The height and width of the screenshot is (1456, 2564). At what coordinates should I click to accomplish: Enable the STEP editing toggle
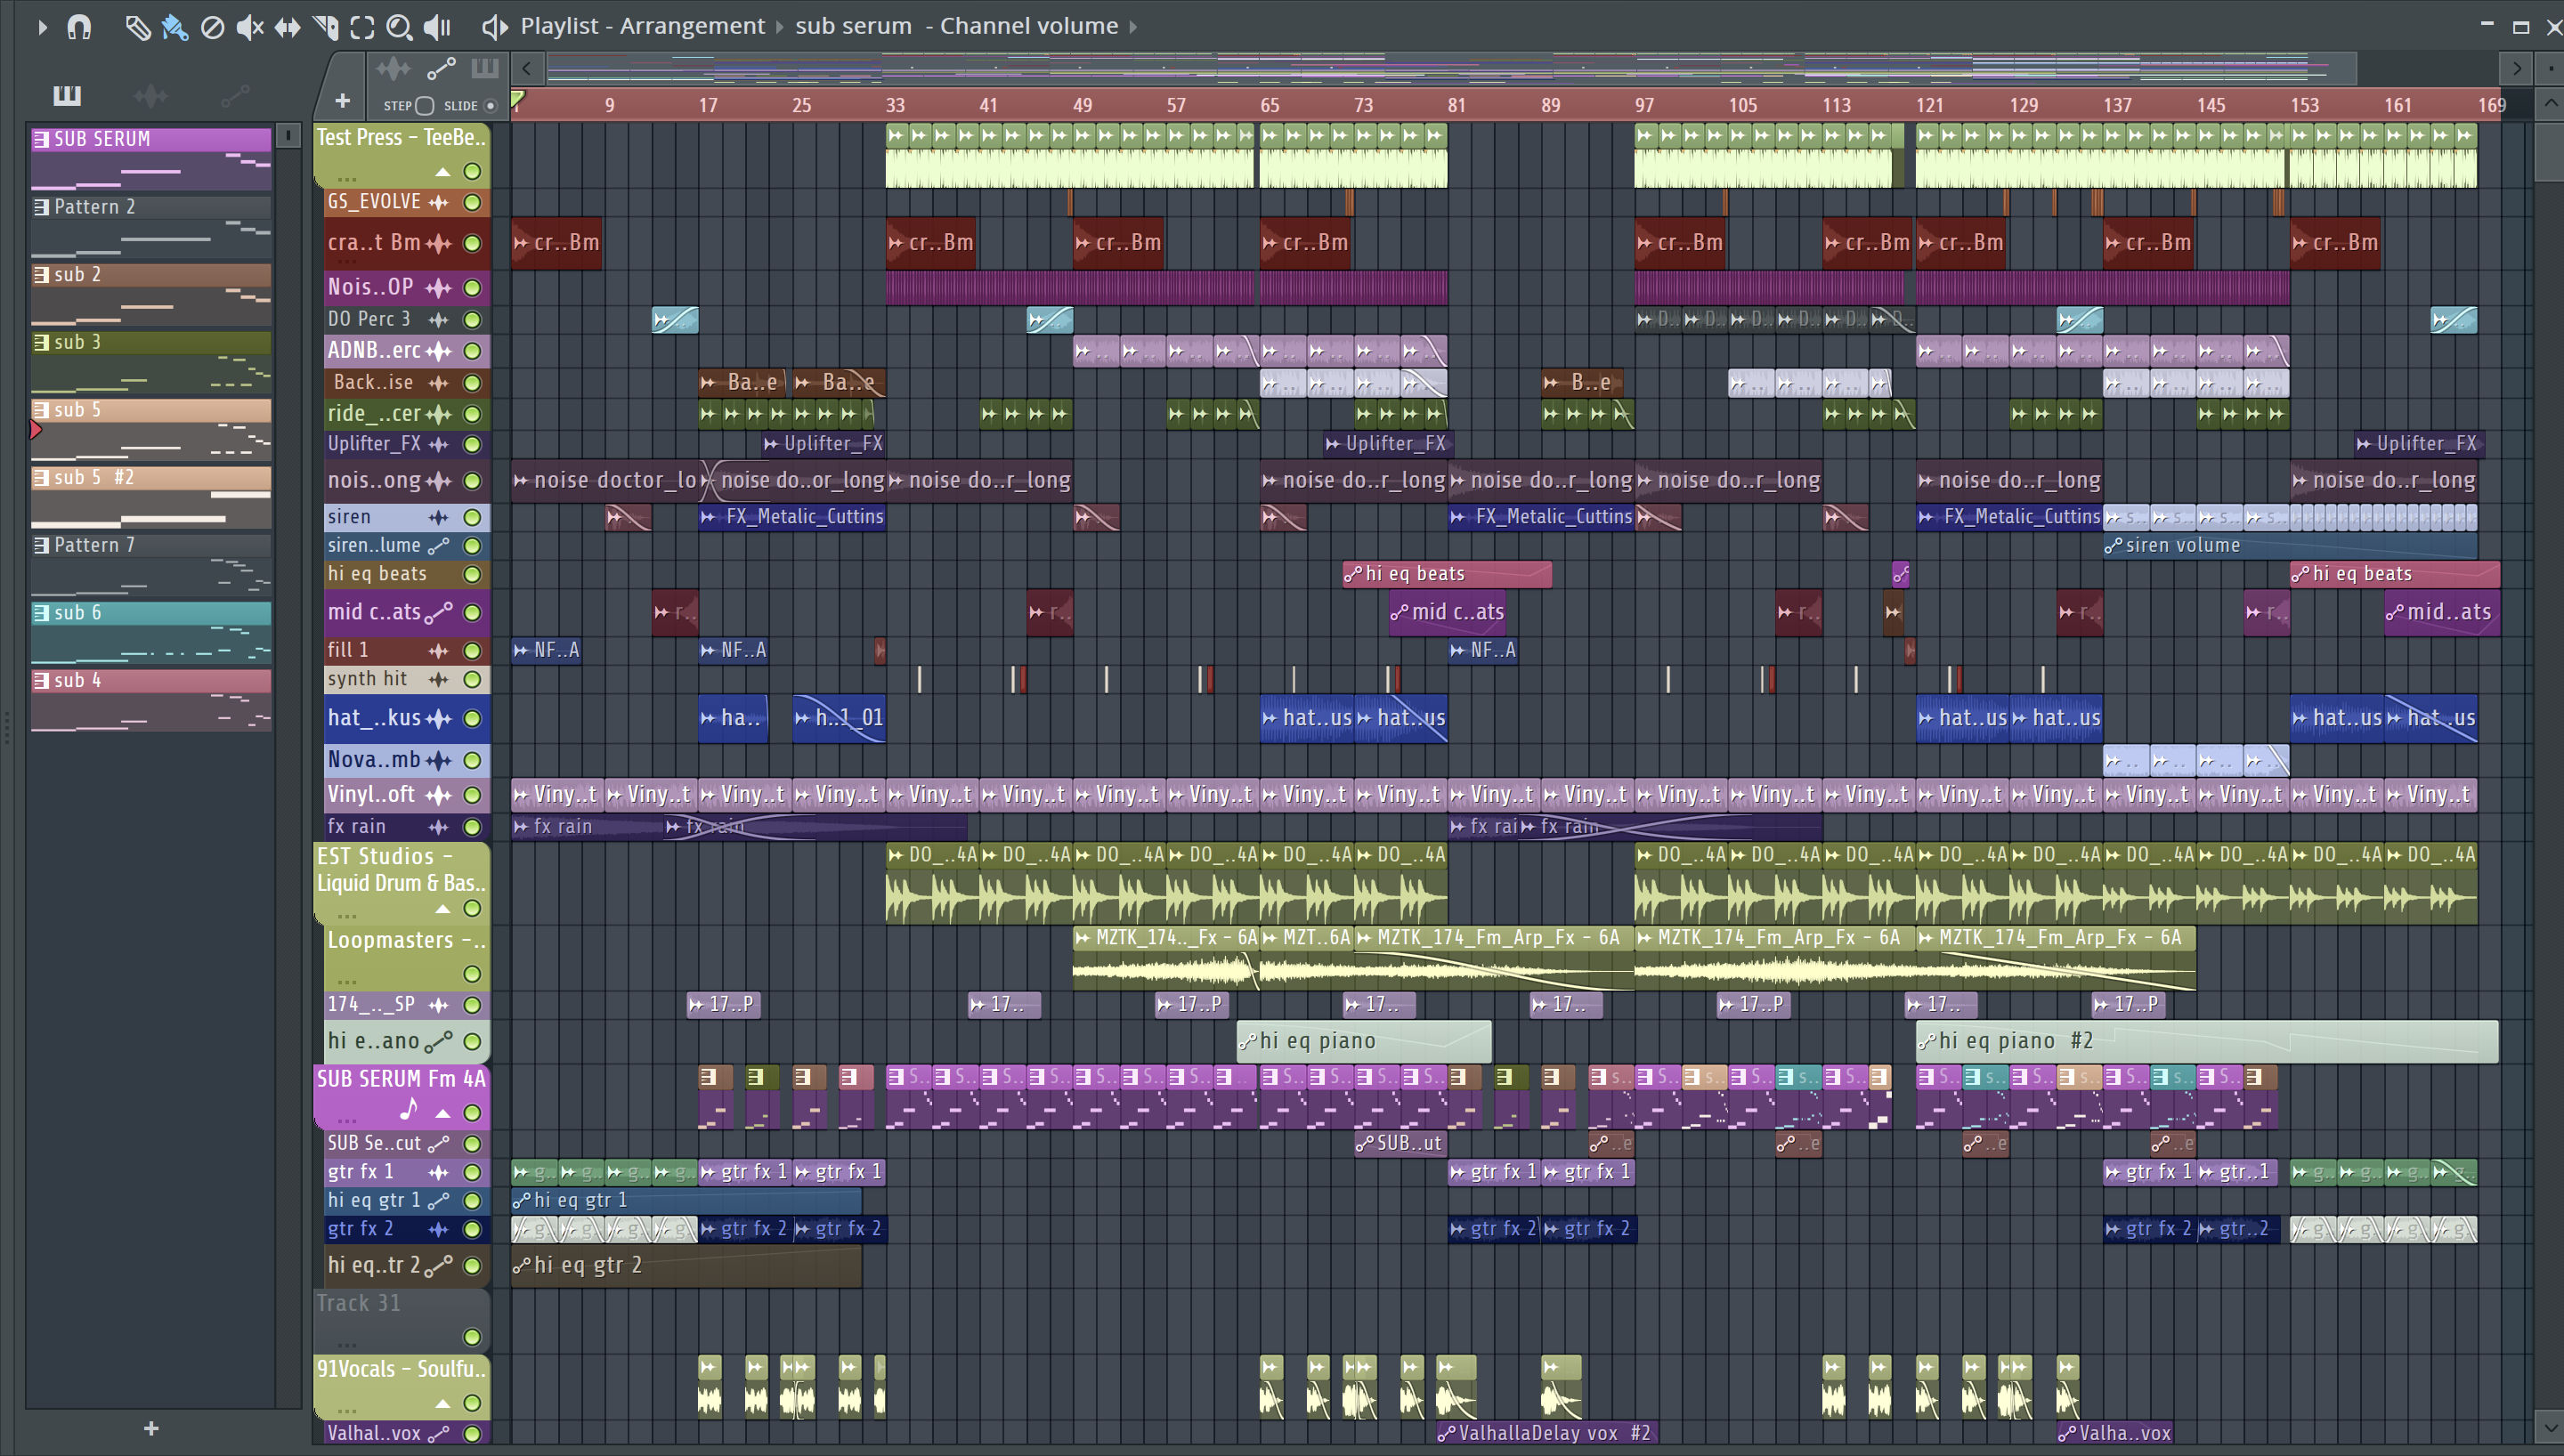[x=424, y=106]
